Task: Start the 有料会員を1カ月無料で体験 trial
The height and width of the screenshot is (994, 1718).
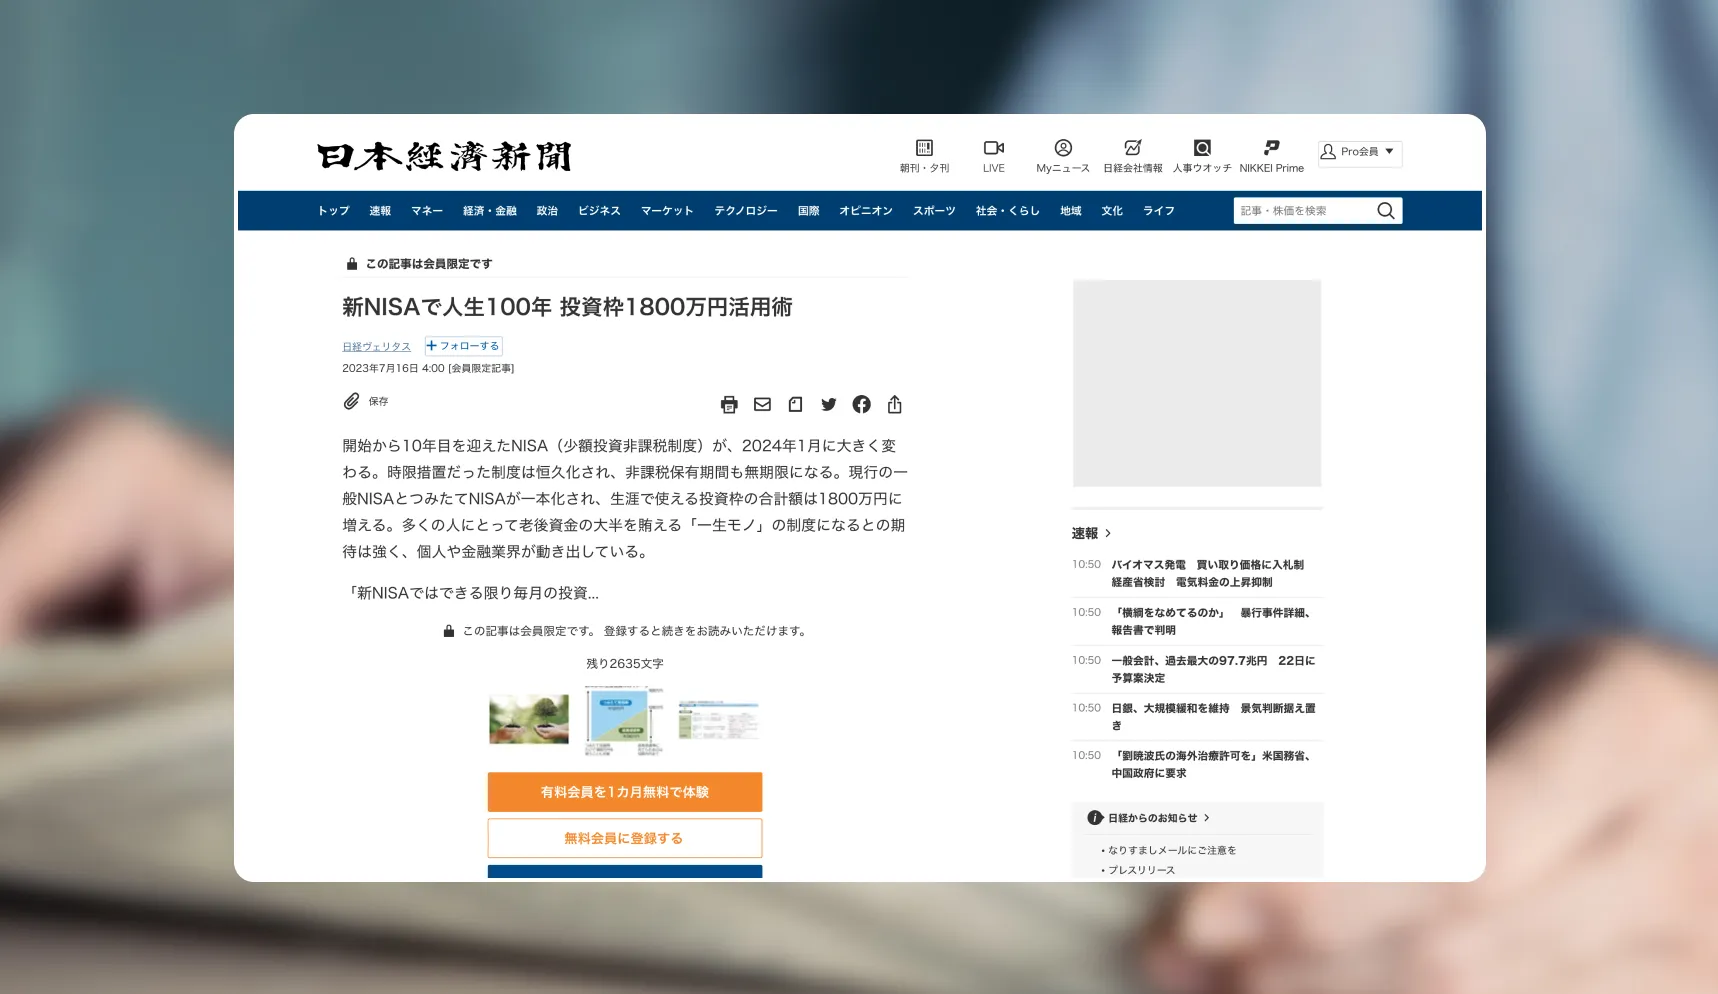Action: [624, 791]
